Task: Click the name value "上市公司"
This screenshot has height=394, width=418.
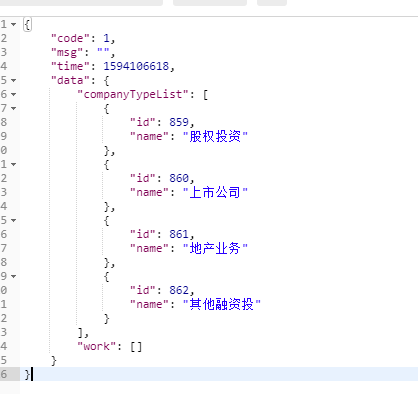Action: 215,192
